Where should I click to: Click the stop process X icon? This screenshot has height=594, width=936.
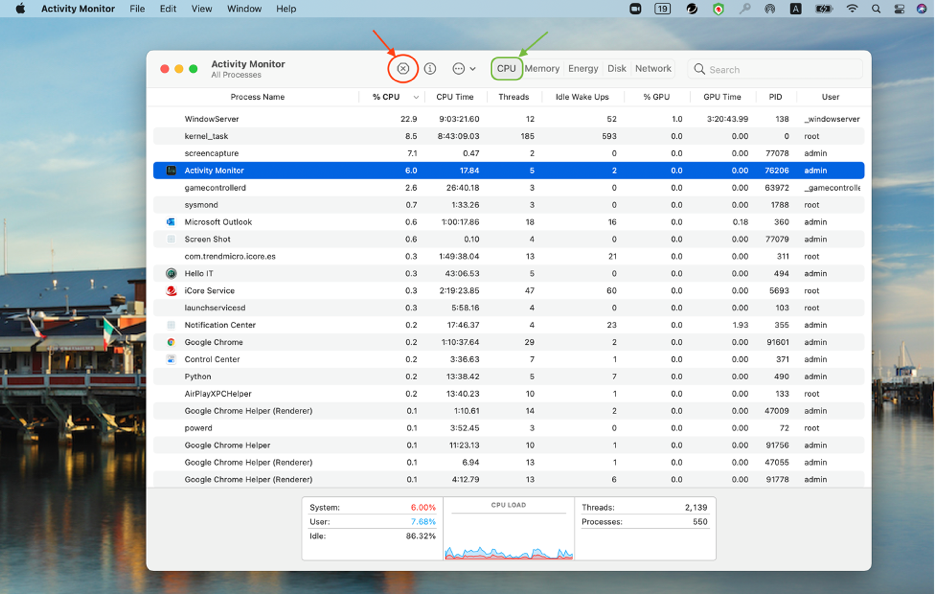(x=403, y=69)
